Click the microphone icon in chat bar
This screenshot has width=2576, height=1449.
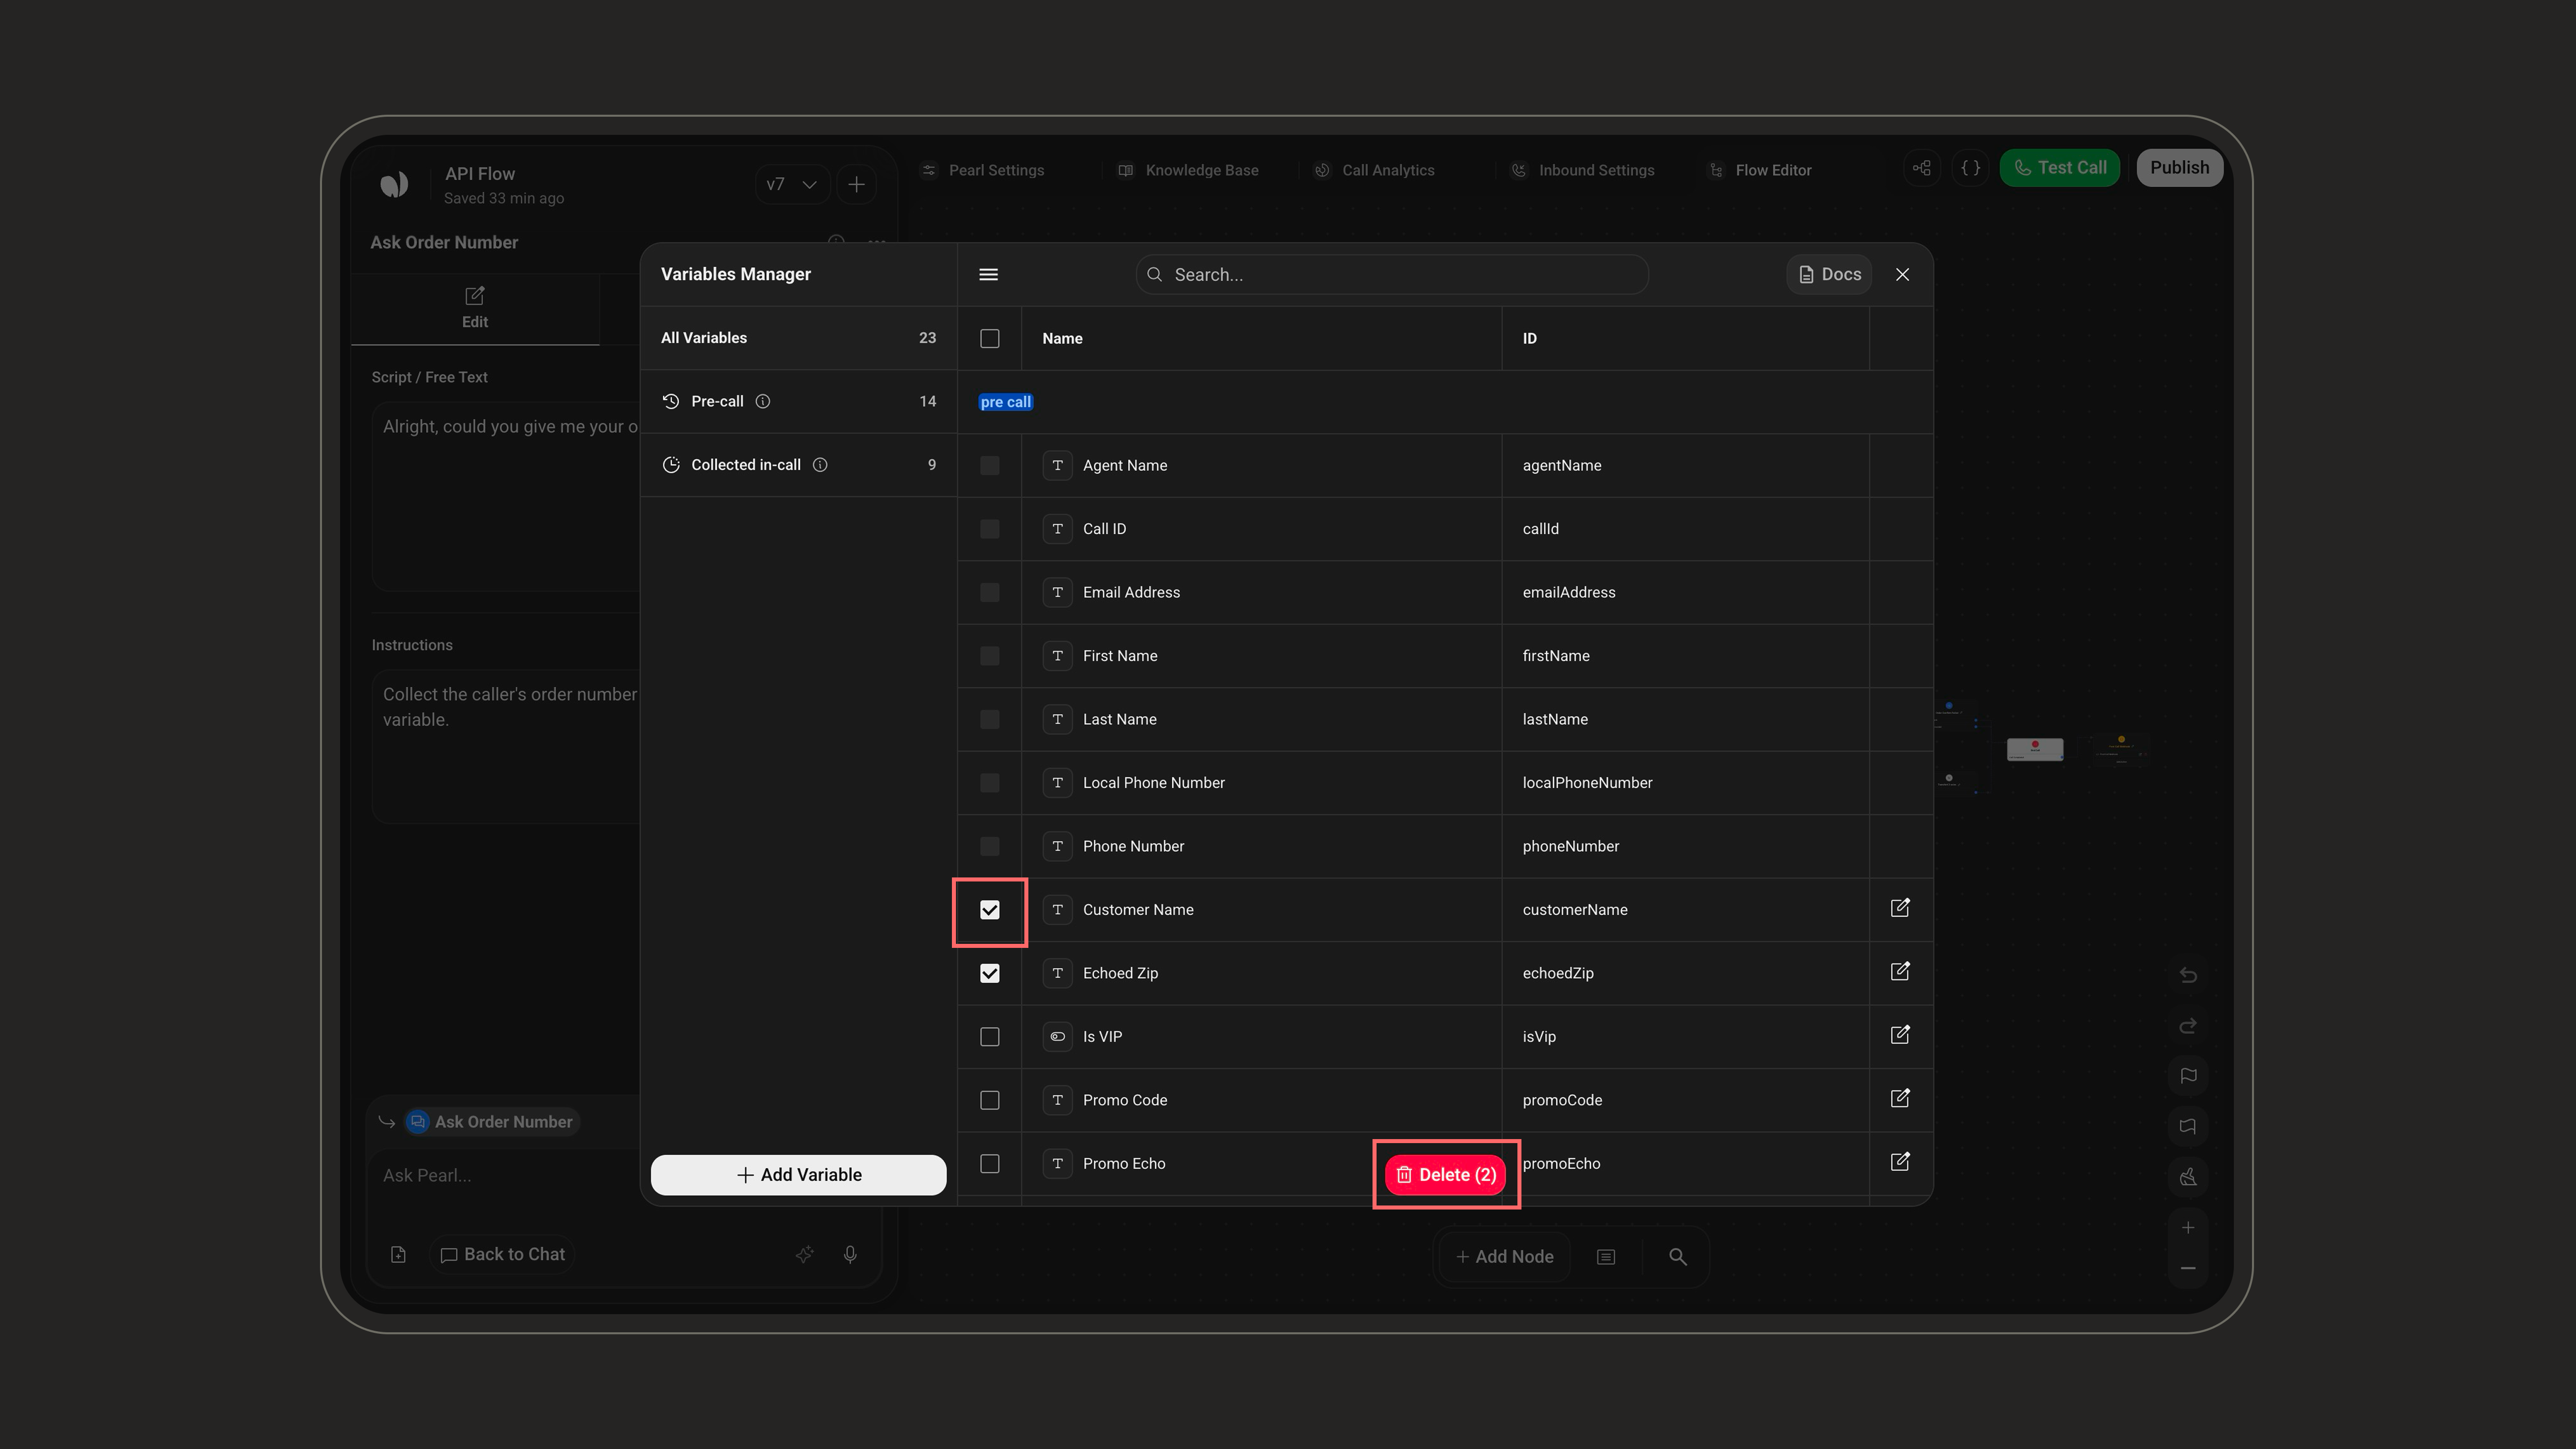click(x=850, y=1255)
